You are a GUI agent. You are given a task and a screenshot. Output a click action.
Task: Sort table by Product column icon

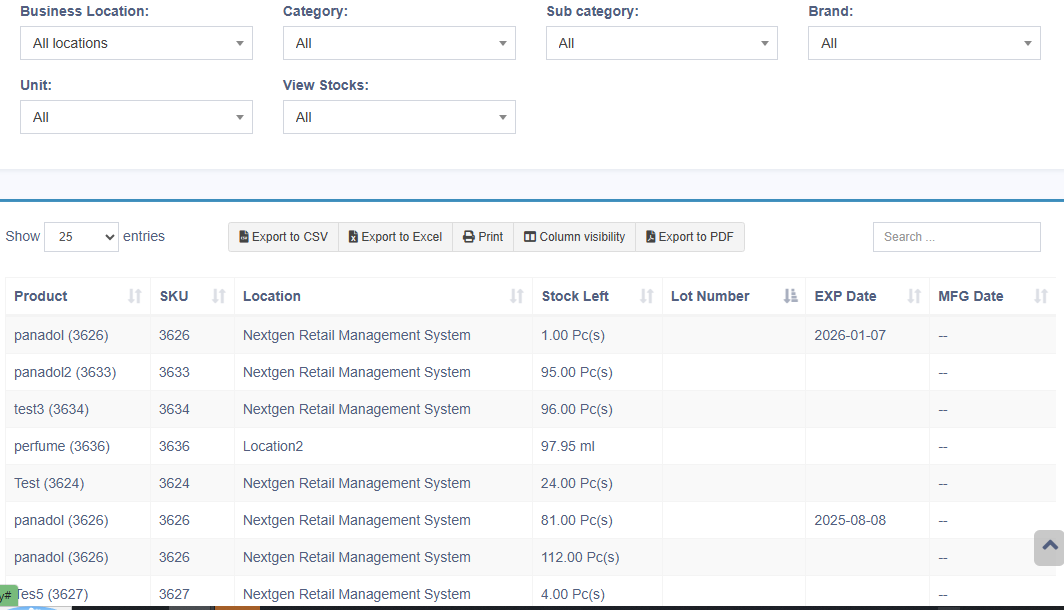pyautogui.click(x=135, y=296)
